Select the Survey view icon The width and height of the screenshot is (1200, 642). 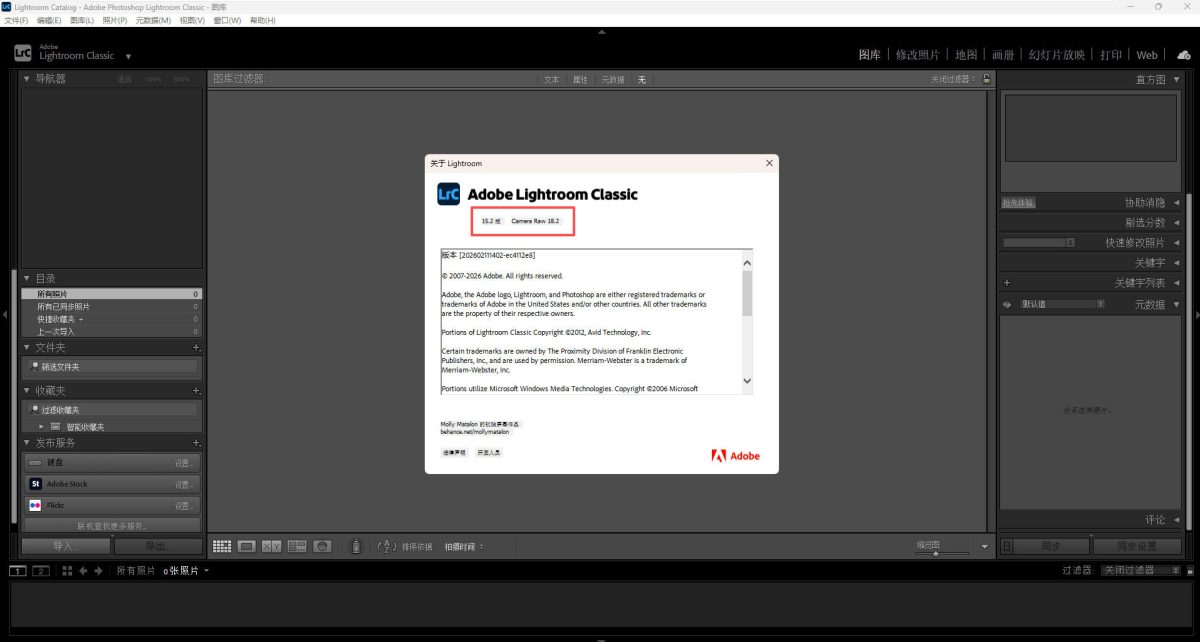click(x=297, y=546)
